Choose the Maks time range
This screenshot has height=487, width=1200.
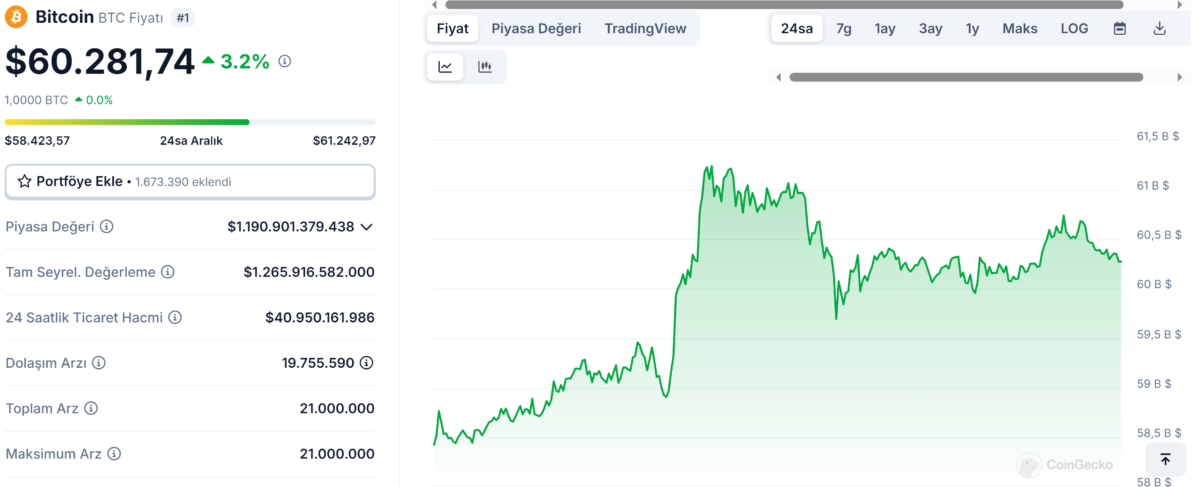[1020, 29]
